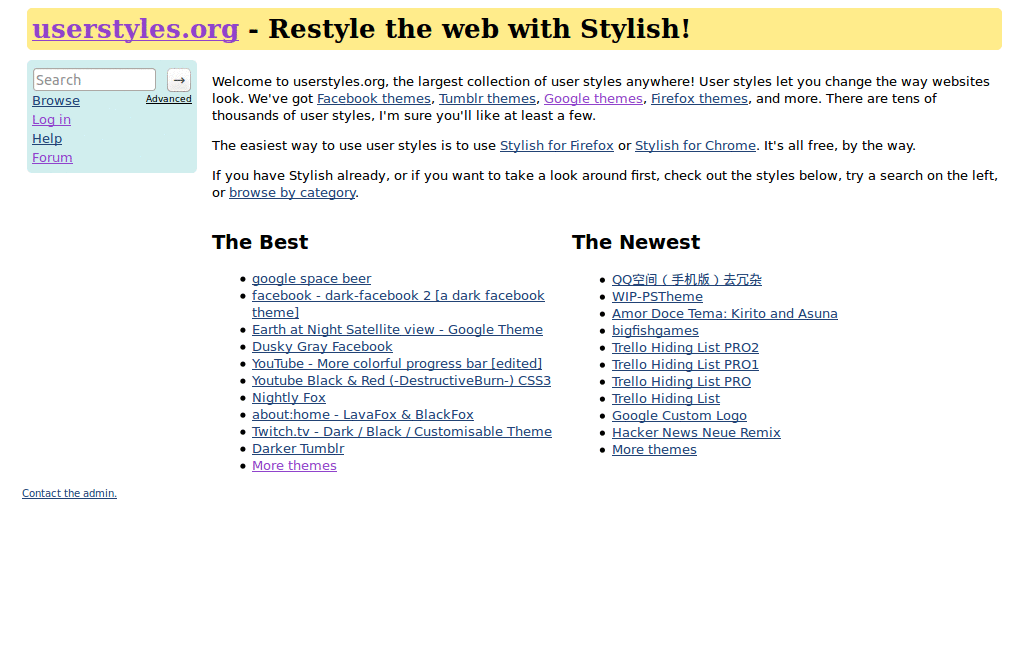This screenshot has height=645, width=1024.
Task: Visit the Forum sidebar link
Action: tap(52, 157)
